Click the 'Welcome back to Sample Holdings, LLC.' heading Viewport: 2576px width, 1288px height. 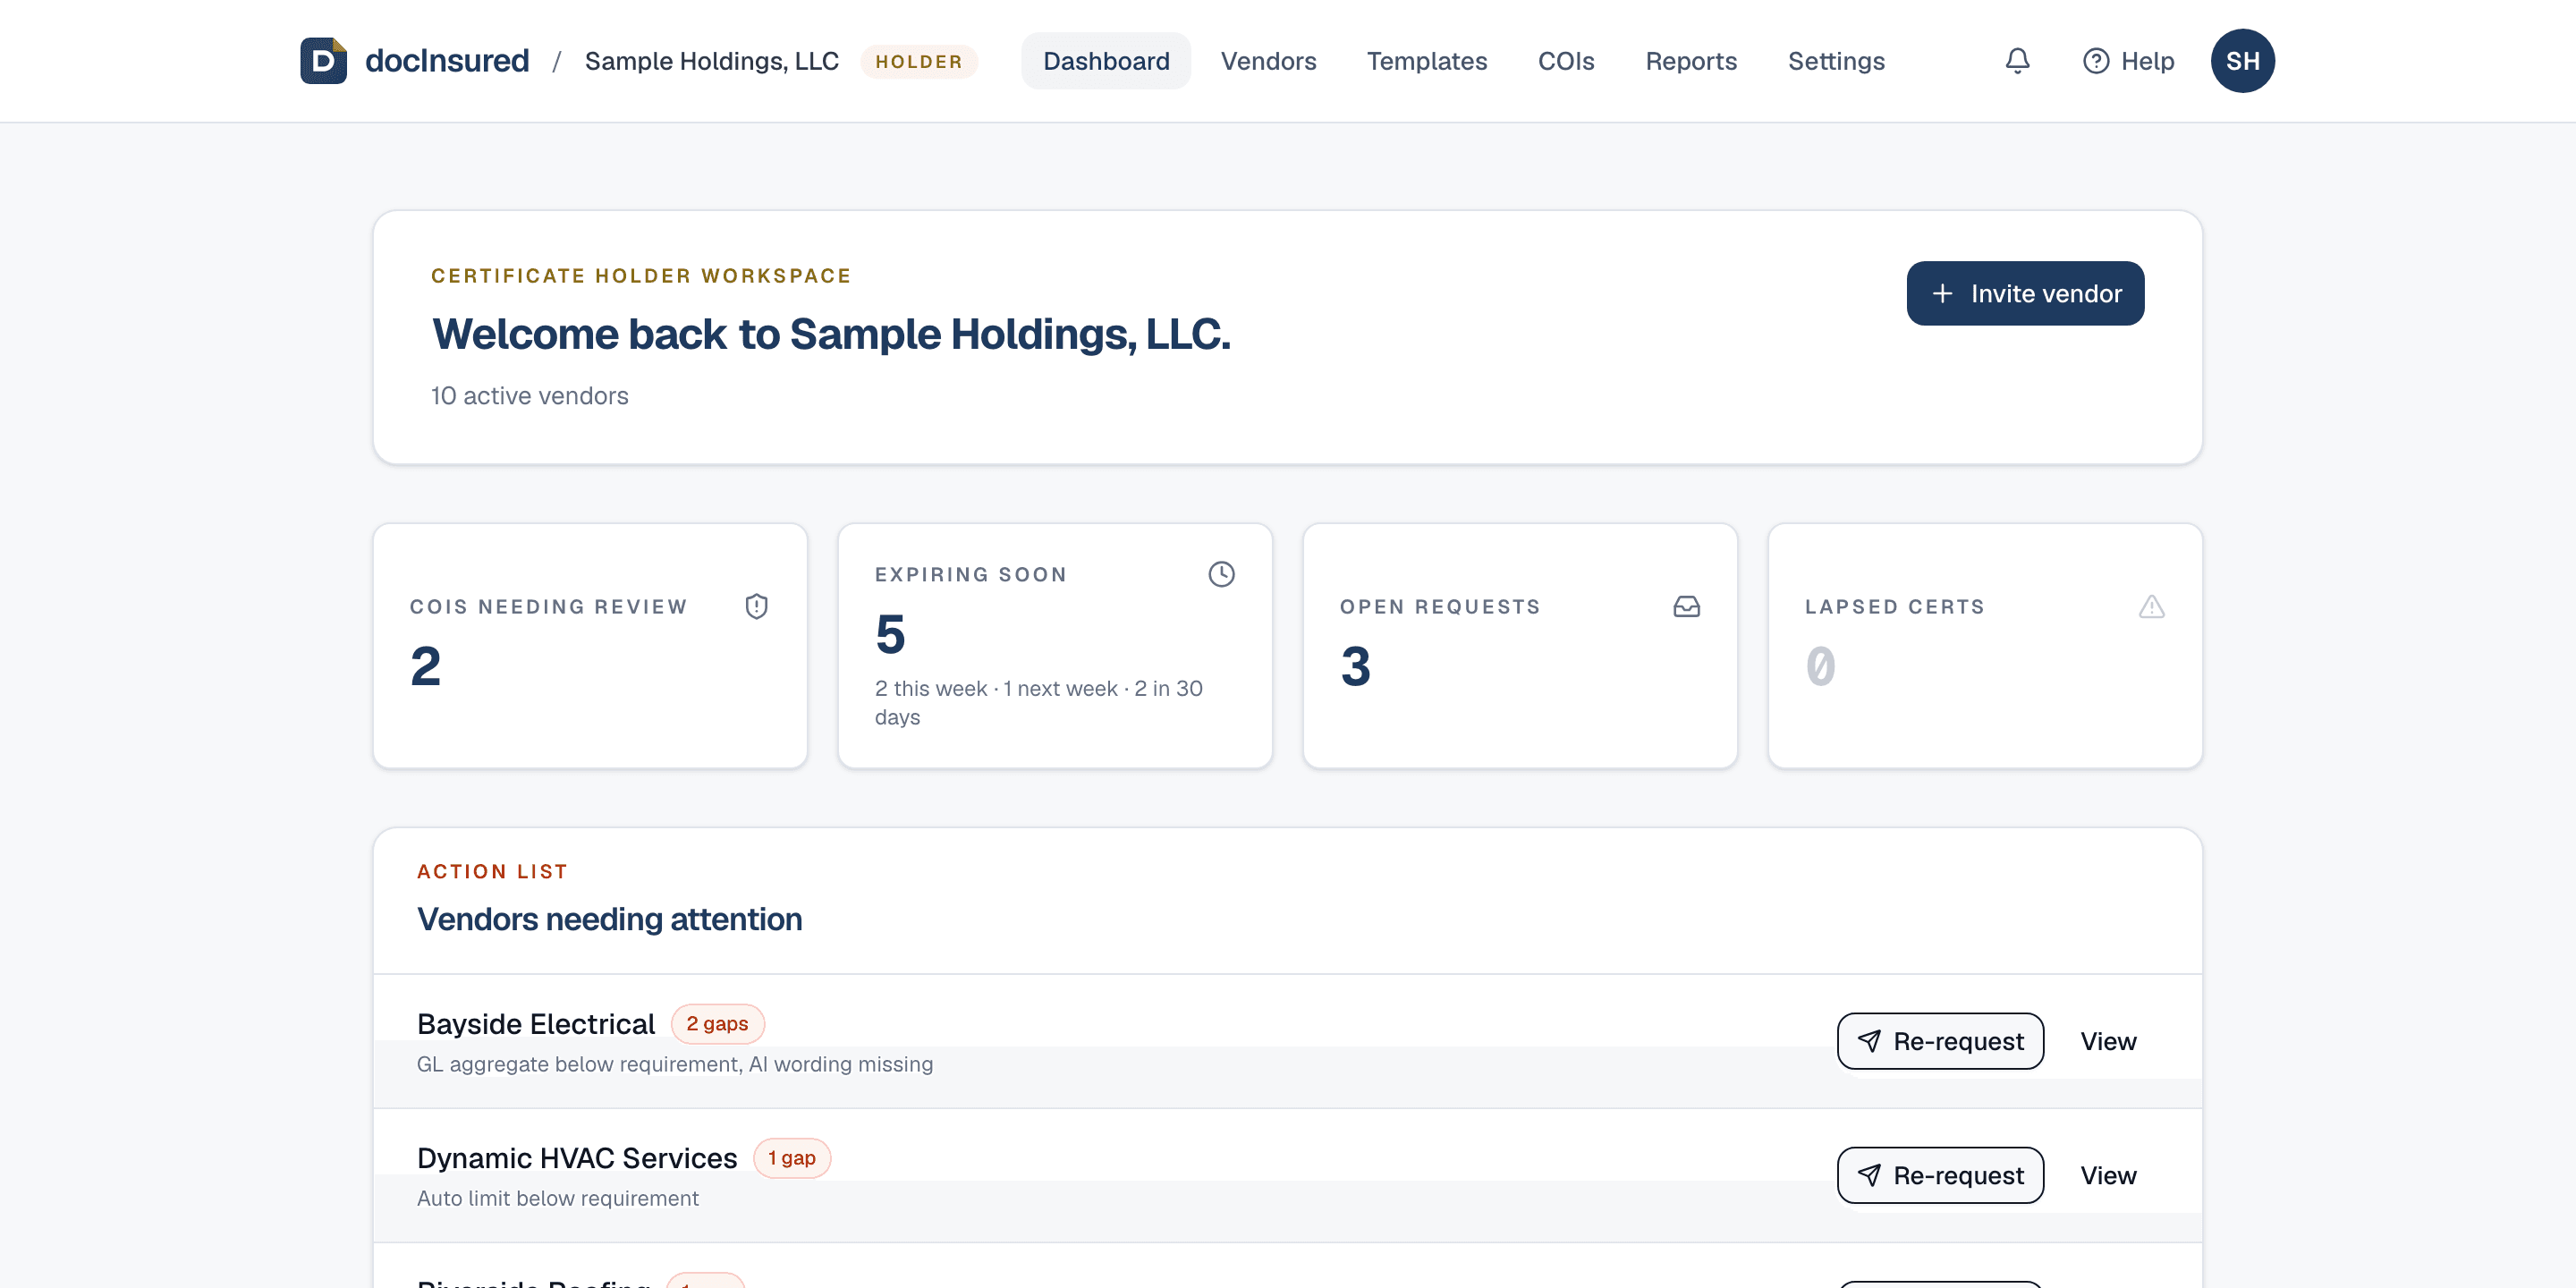[831, 334]
